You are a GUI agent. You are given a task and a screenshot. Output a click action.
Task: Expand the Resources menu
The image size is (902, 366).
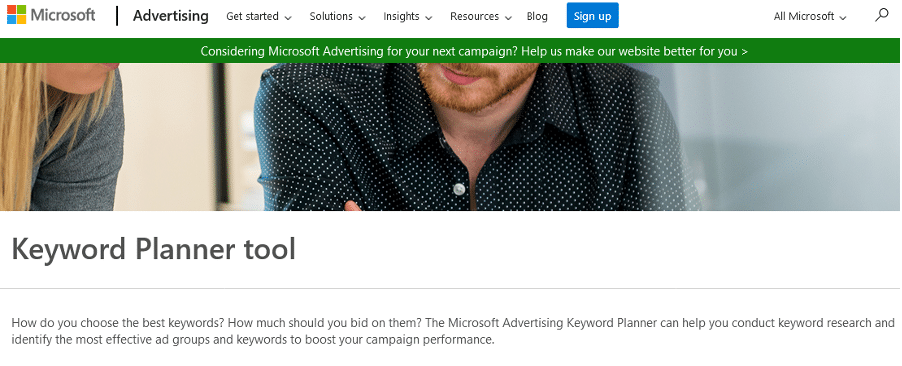(481, 17)
